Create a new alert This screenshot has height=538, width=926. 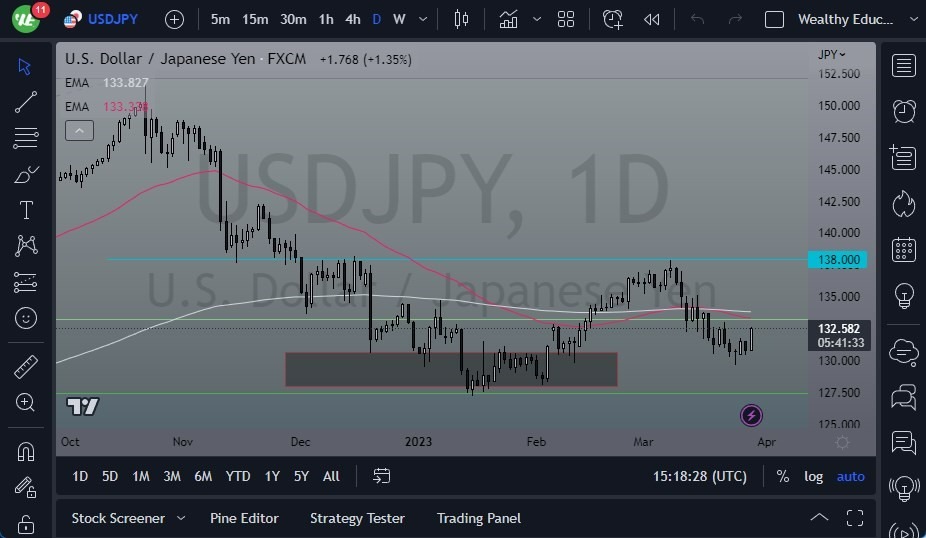coord(612,19)
